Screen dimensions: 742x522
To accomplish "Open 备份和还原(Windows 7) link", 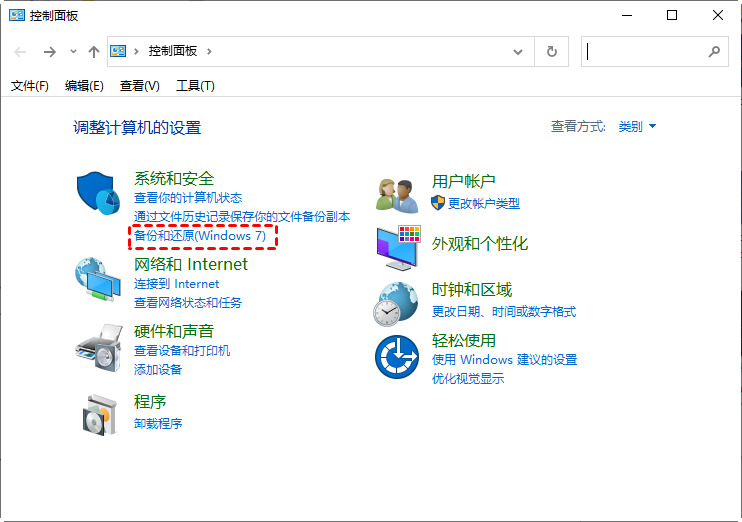I will click(x=200, y=235).
